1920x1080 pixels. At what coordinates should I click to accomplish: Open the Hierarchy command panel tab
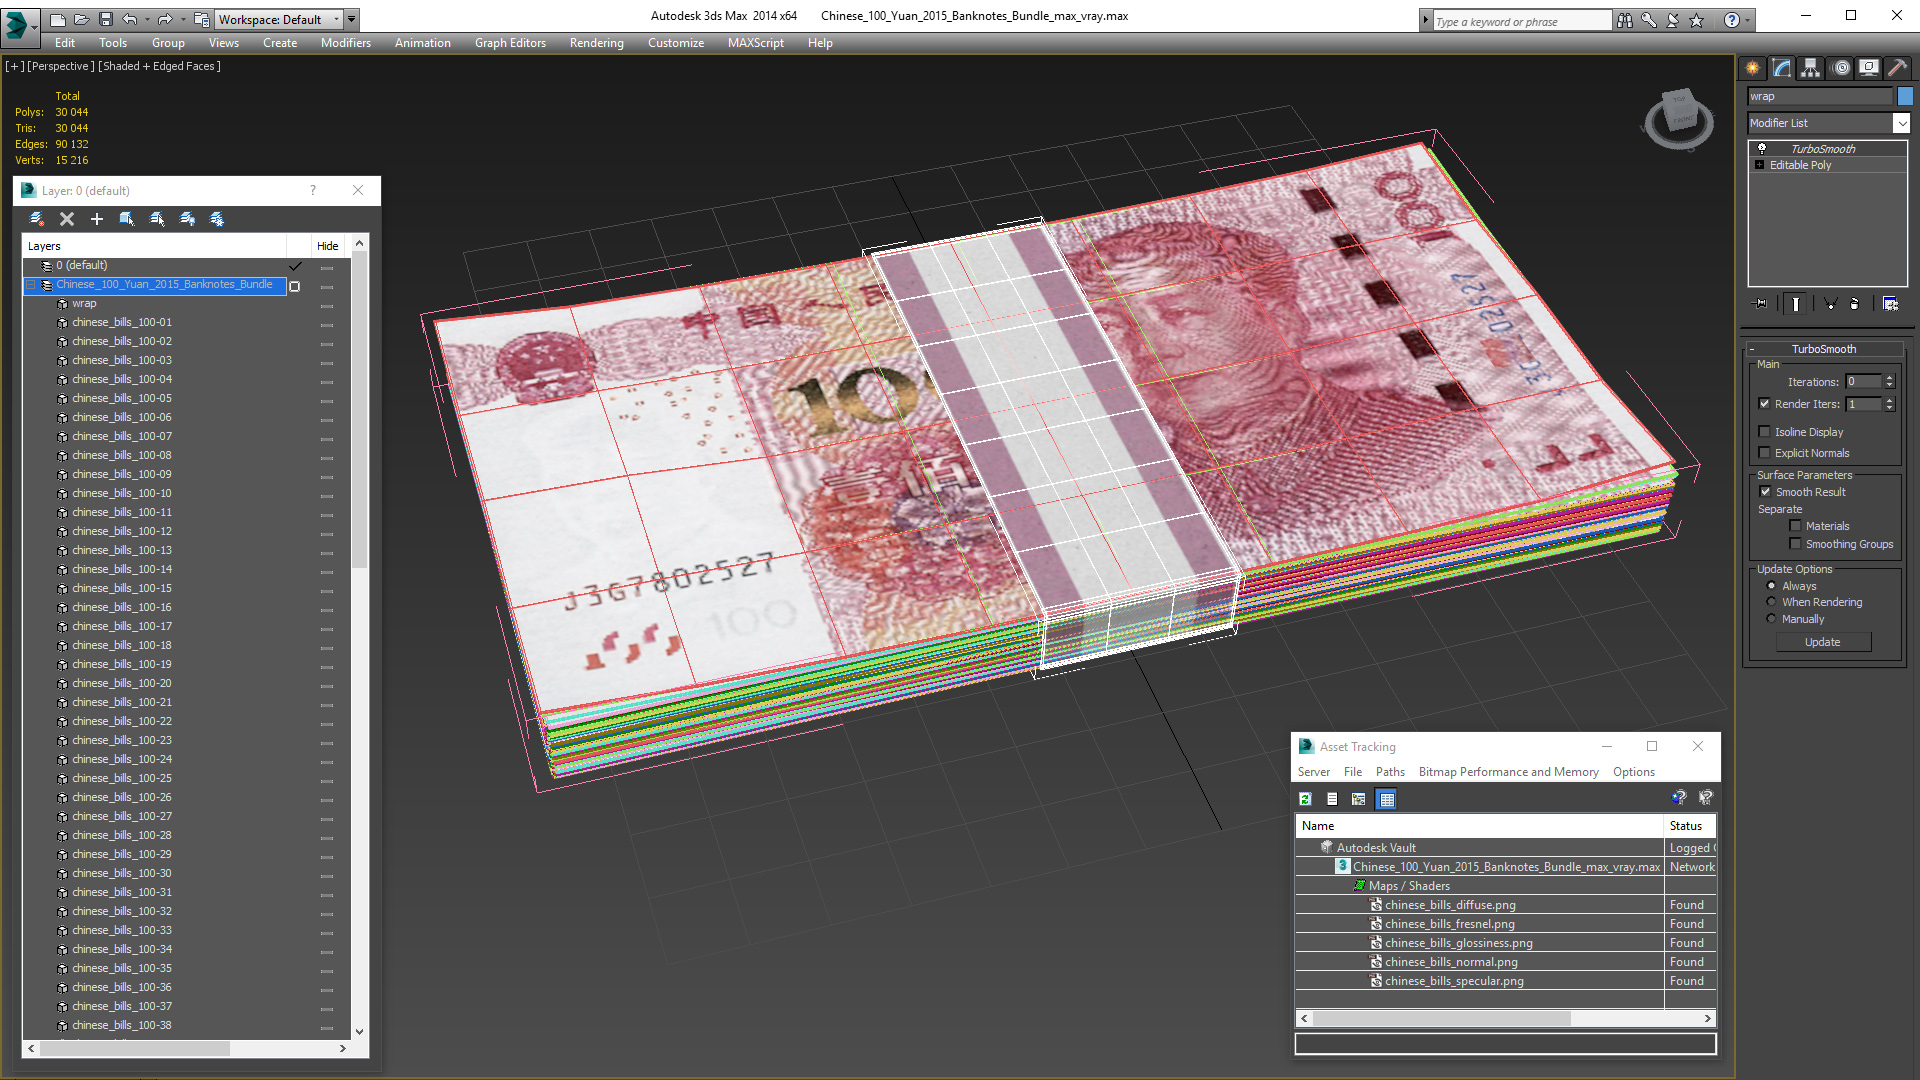[1810, 68]
